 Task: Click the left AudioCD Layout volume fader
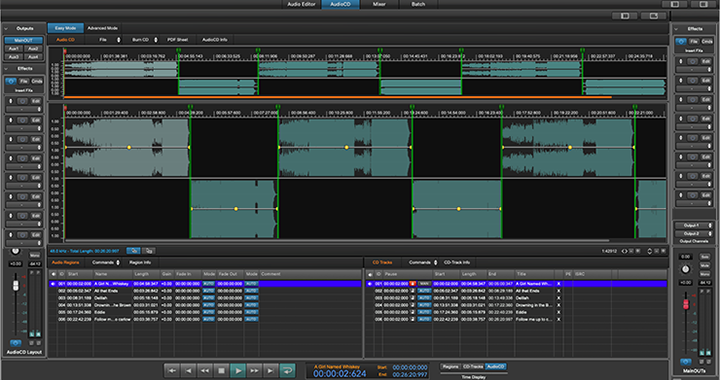(16, 285)
